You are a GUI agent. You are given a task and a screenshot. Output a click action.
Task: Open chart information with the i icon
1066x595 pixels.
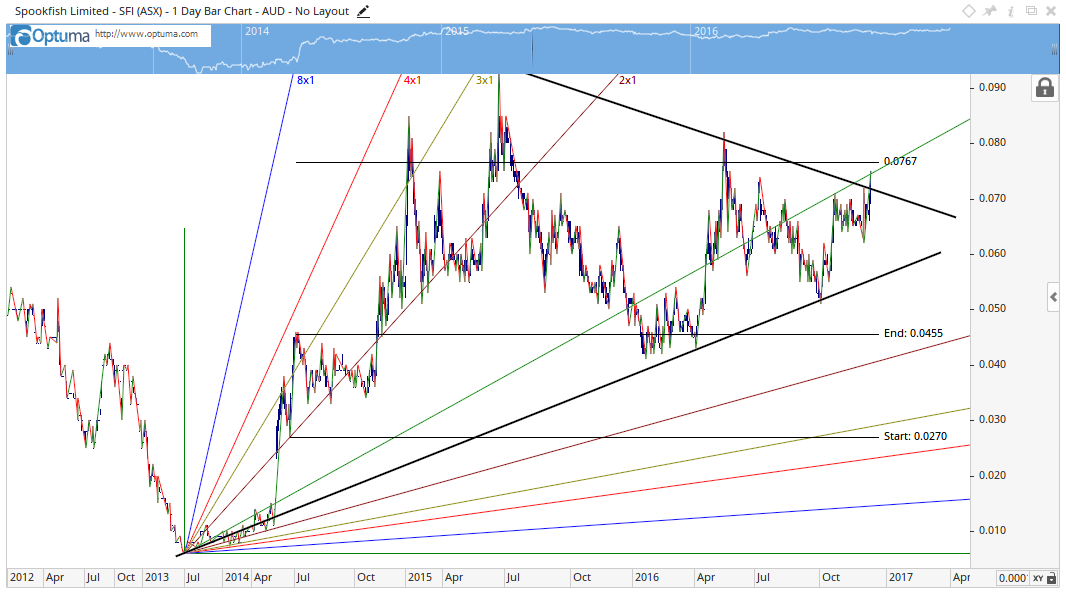point(1011,10)
